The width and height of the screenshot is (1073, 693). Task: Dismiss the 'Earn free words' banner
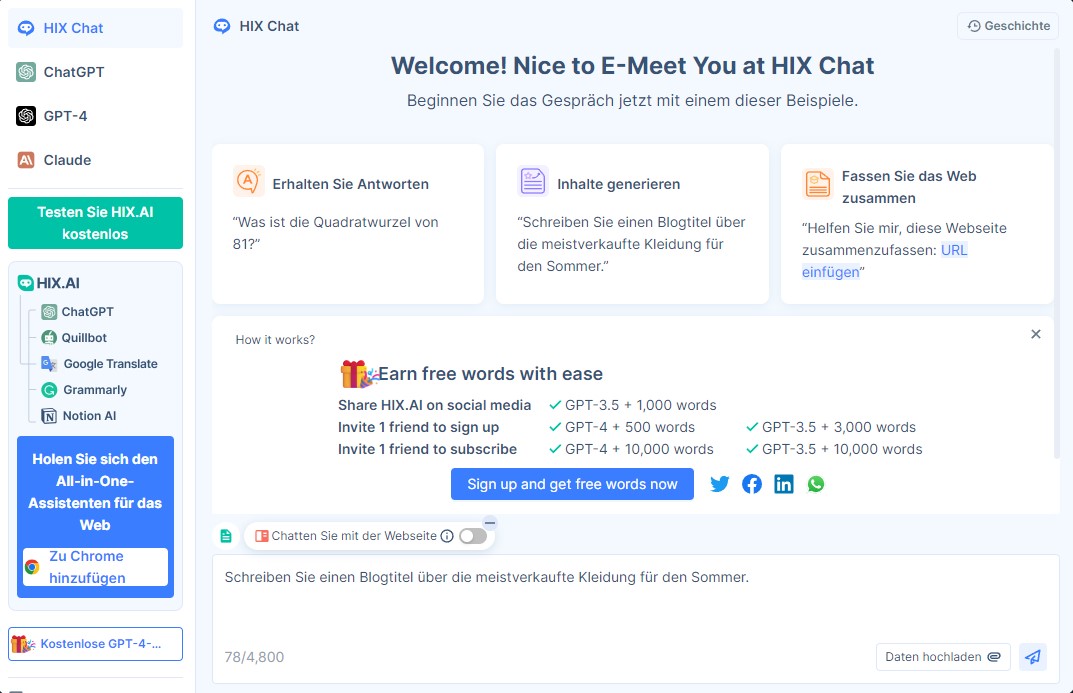pos(1036,334)
